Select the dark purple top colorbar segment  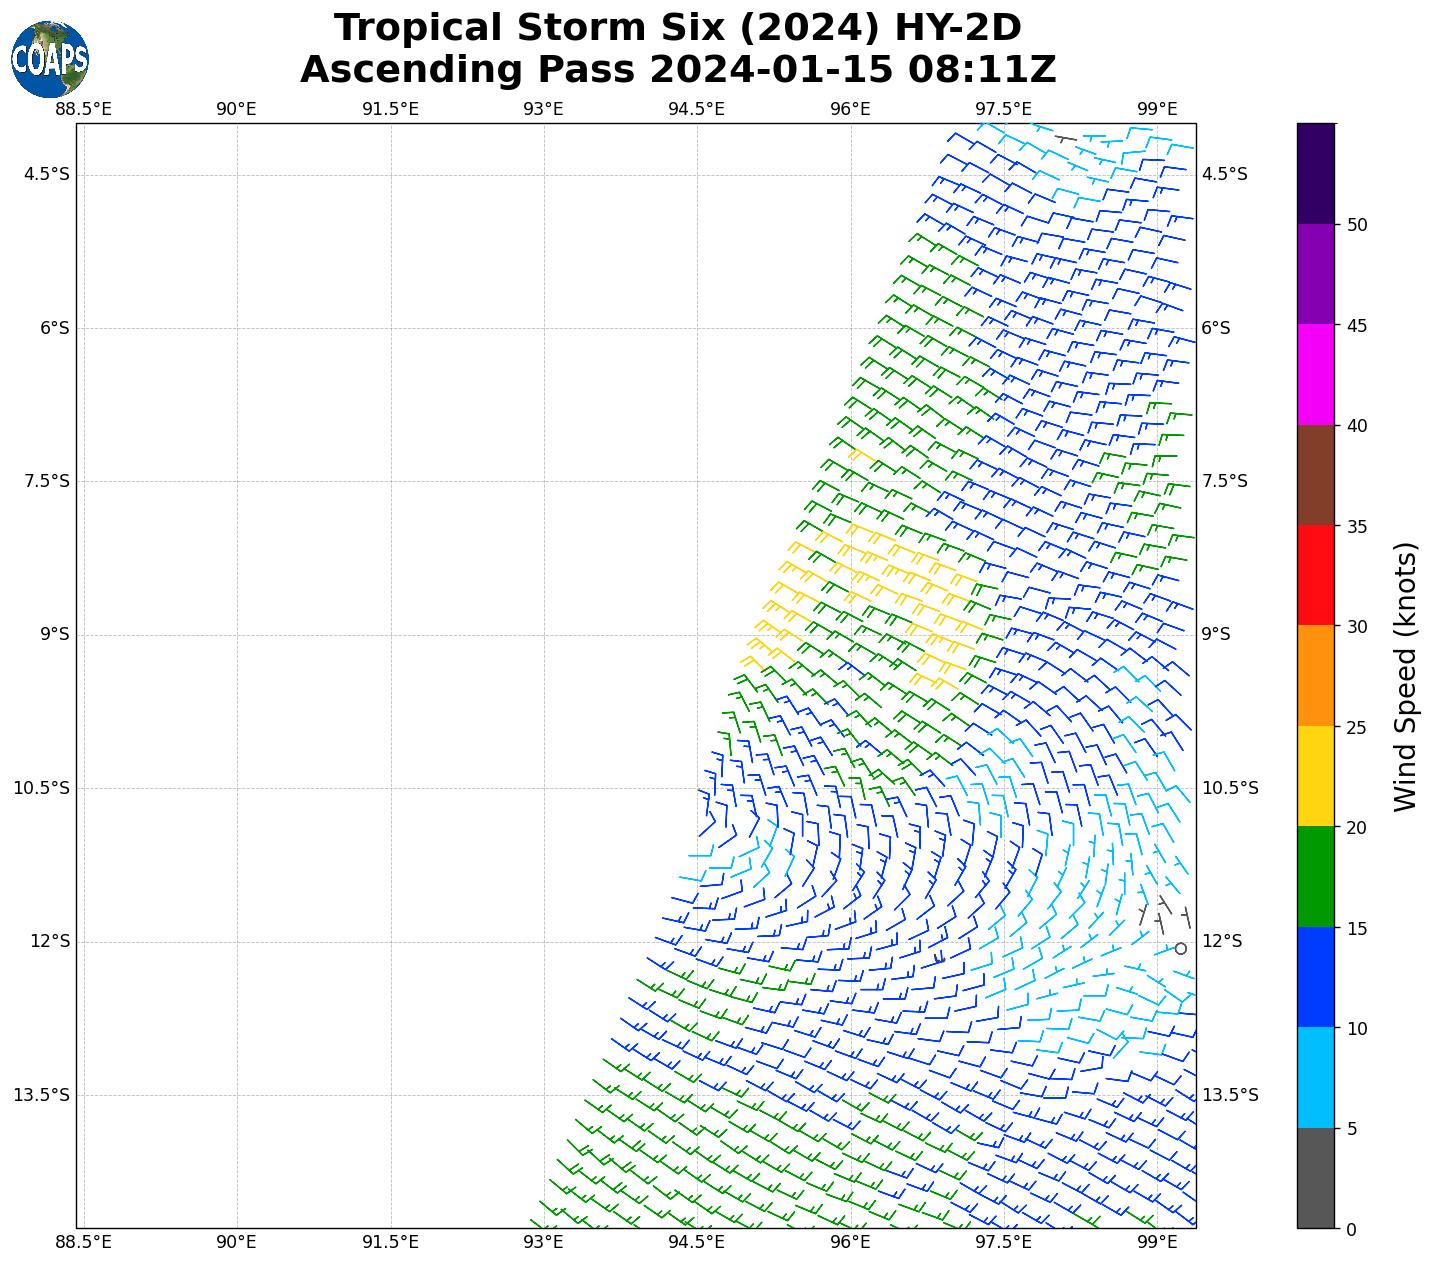tap(1315, 173)
